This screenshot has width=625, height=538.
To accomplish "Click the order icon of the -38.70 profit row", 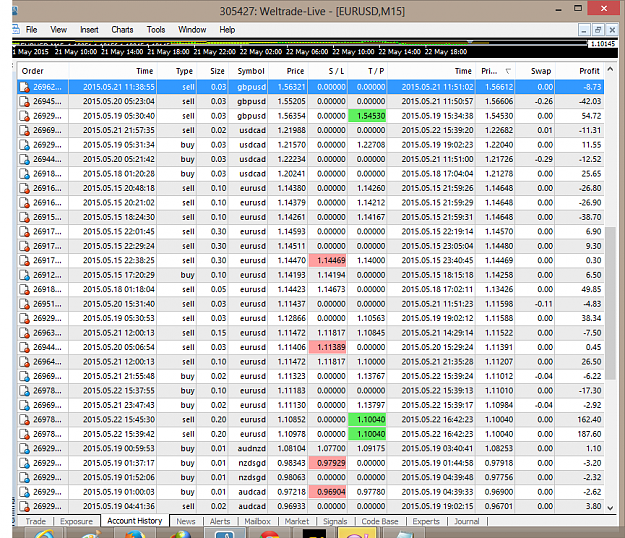I will point(25,217).
